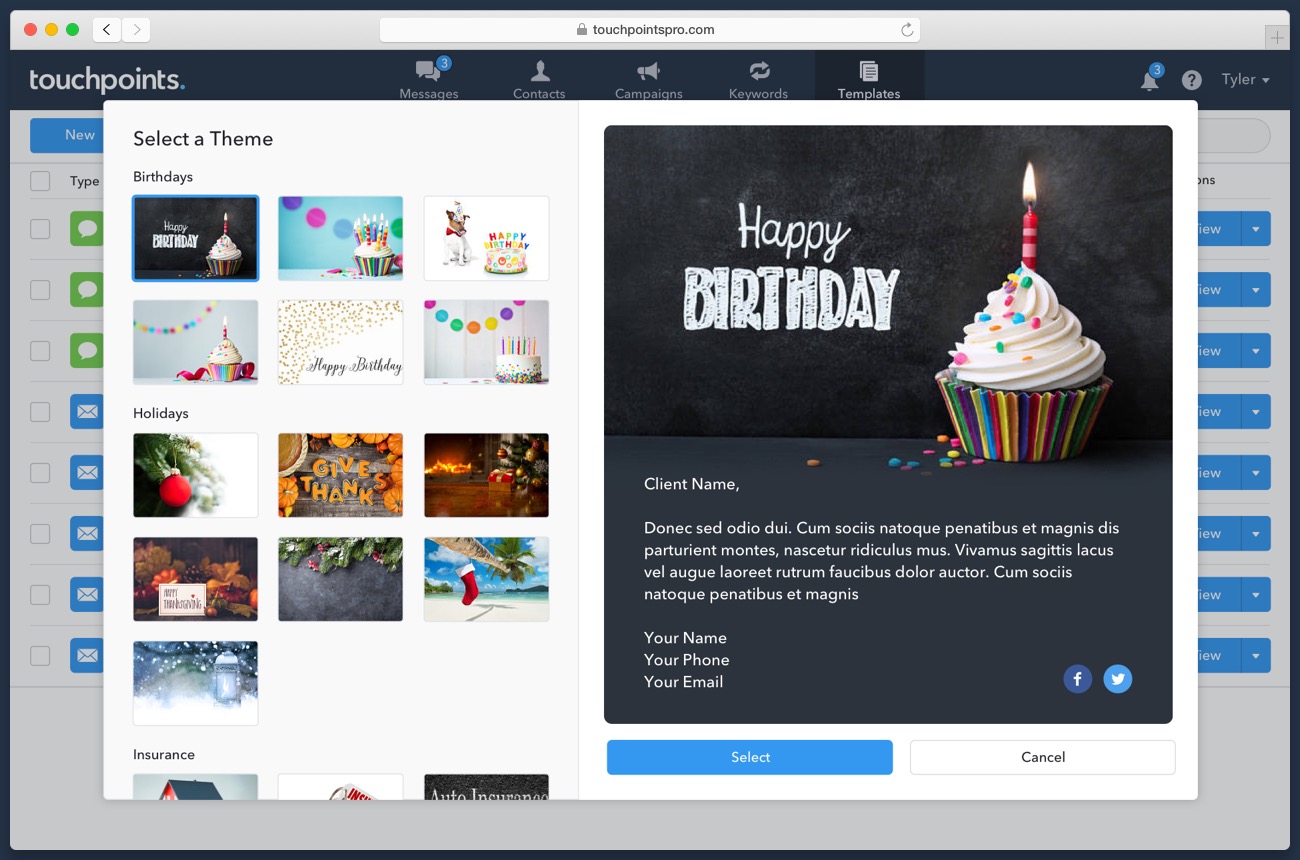Switch to the Templates section

click(x=869, y=78)
